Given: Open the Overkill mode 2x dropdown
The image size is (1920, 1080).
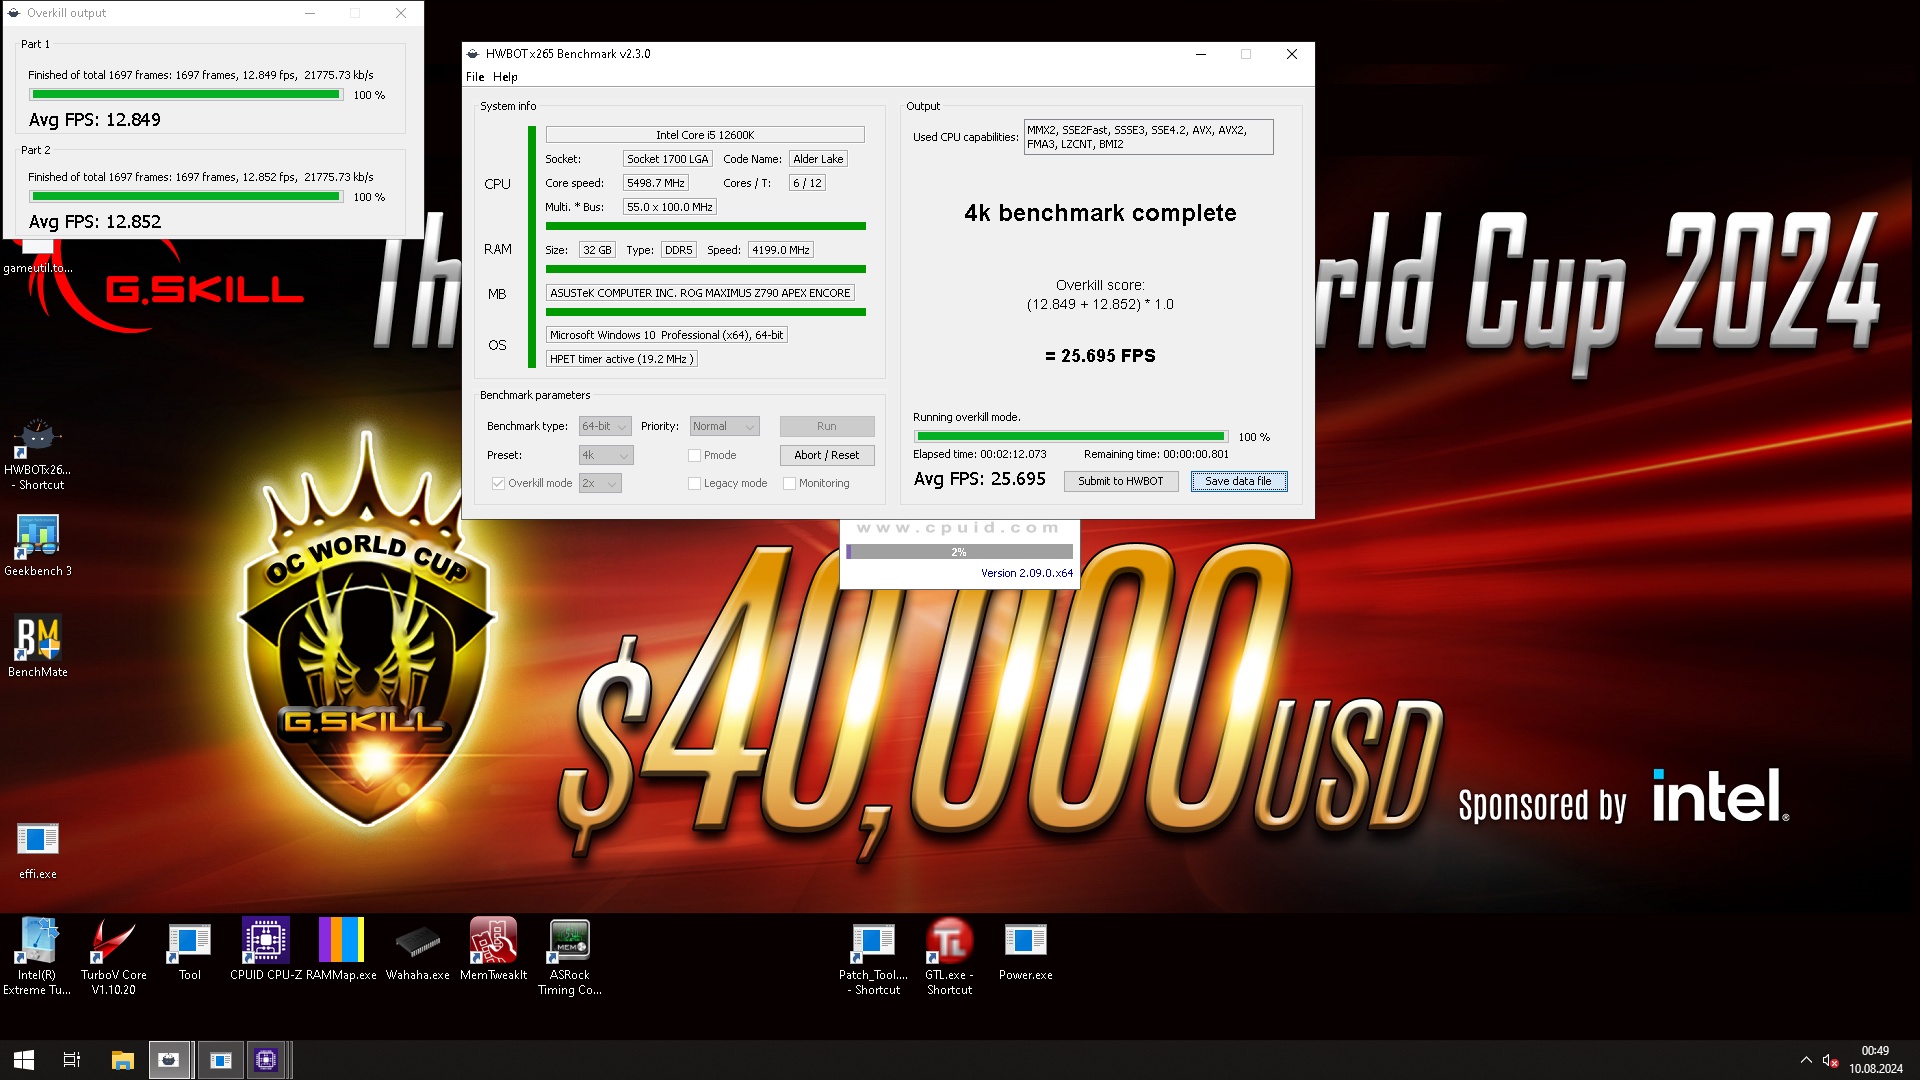Looking at the screenshot, I should [x=600, y=483].
